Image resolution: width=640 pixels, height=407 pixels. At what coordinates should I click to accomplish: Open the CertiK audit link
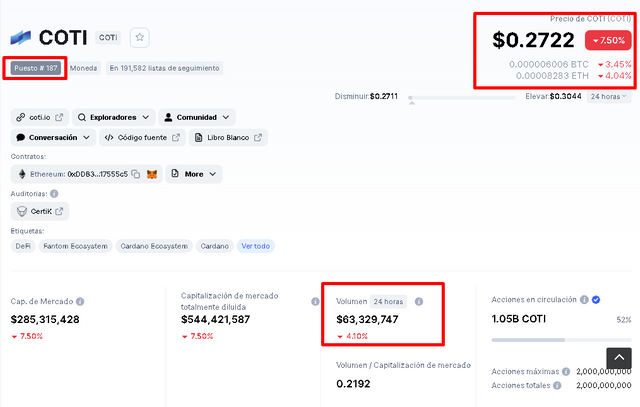pos(40,211)
